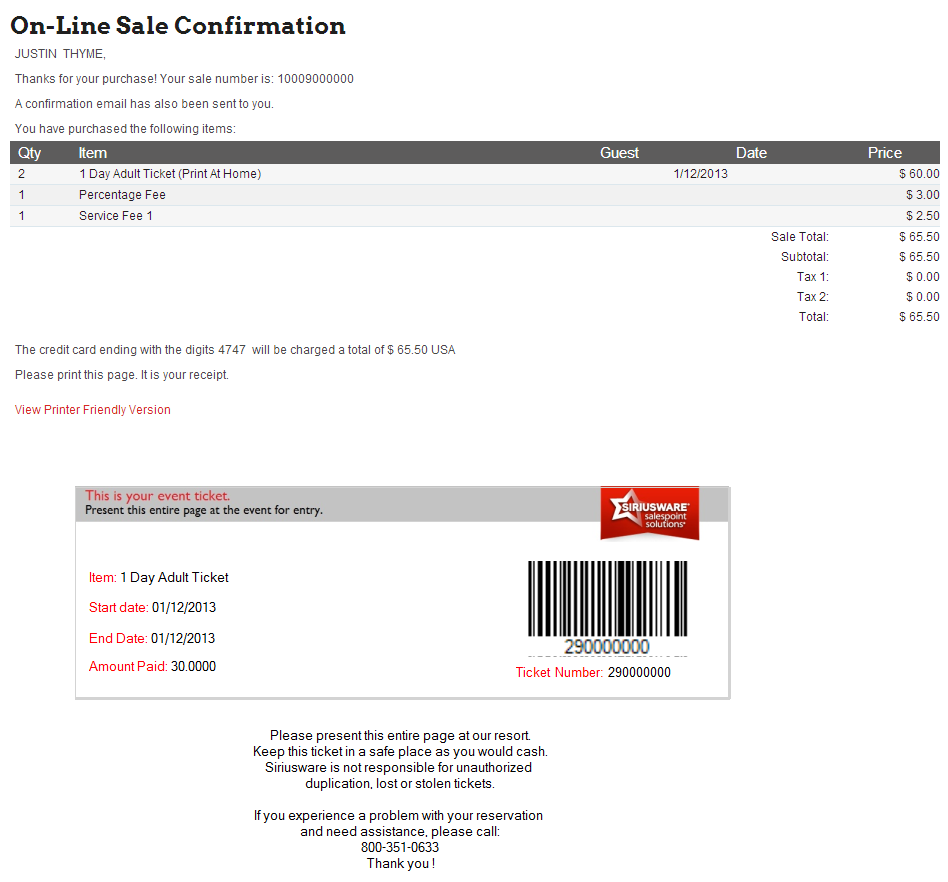Click the ticket End Date field
The image size is (948, 882).
click(x=152, y=639)
